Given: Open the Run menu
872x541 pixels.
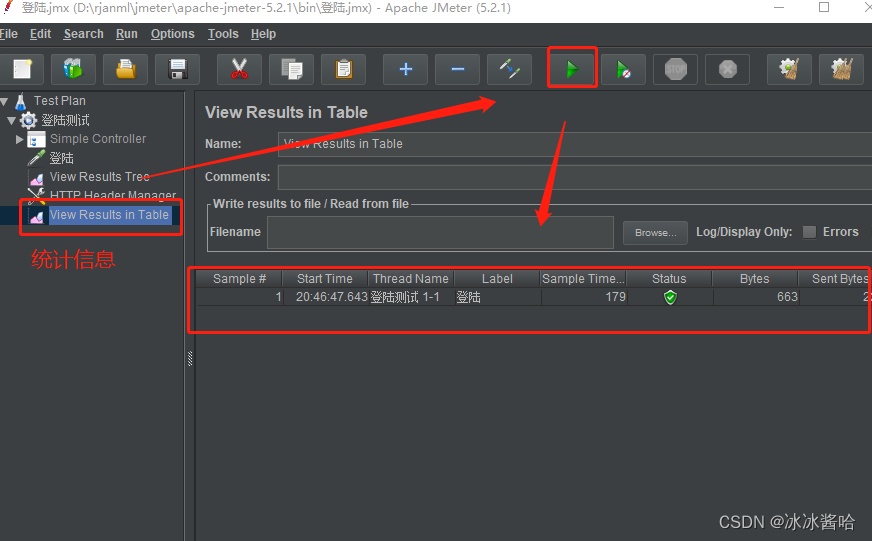Looking at the screenshot, I should [x=127, y=34].
